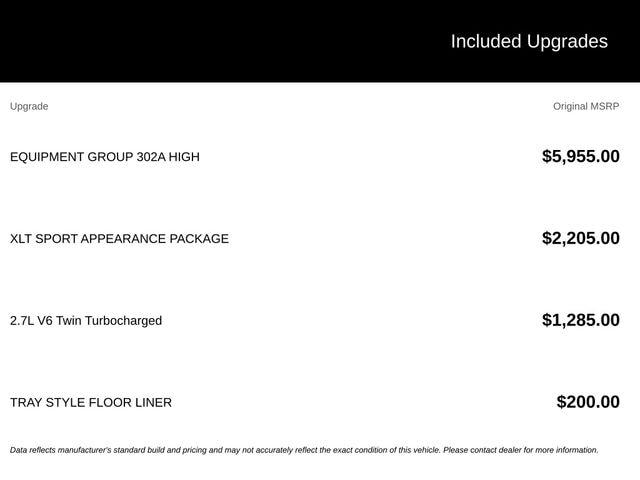Click 'Please contact dealer for more information'
This screenshot has height=480, width=640.
point(521,450)
